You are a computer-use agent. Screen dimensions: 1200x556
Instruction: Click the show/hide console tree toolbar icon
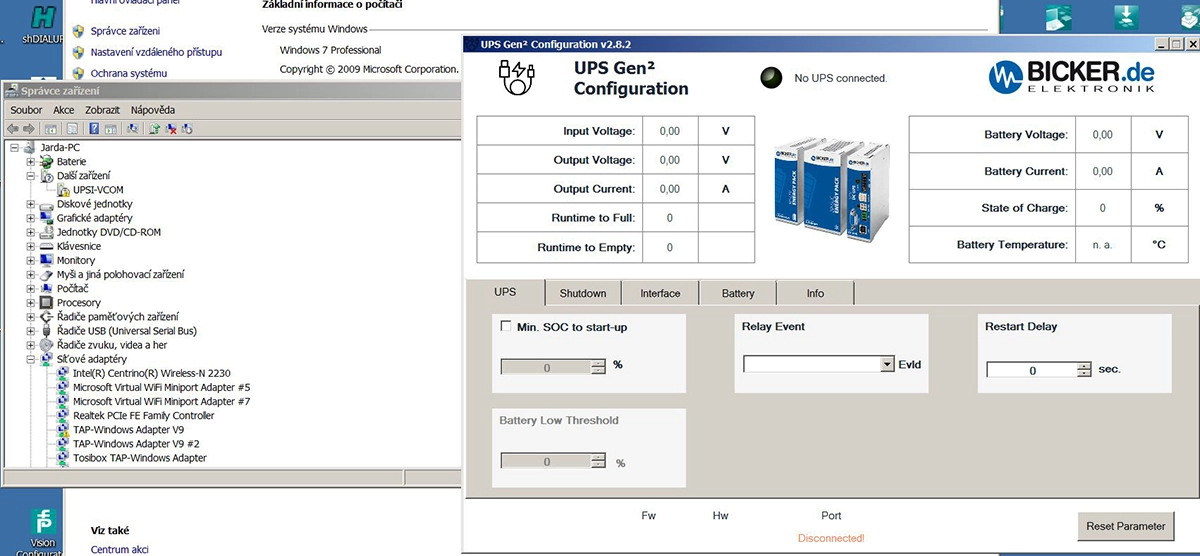(x=51, y=129)
